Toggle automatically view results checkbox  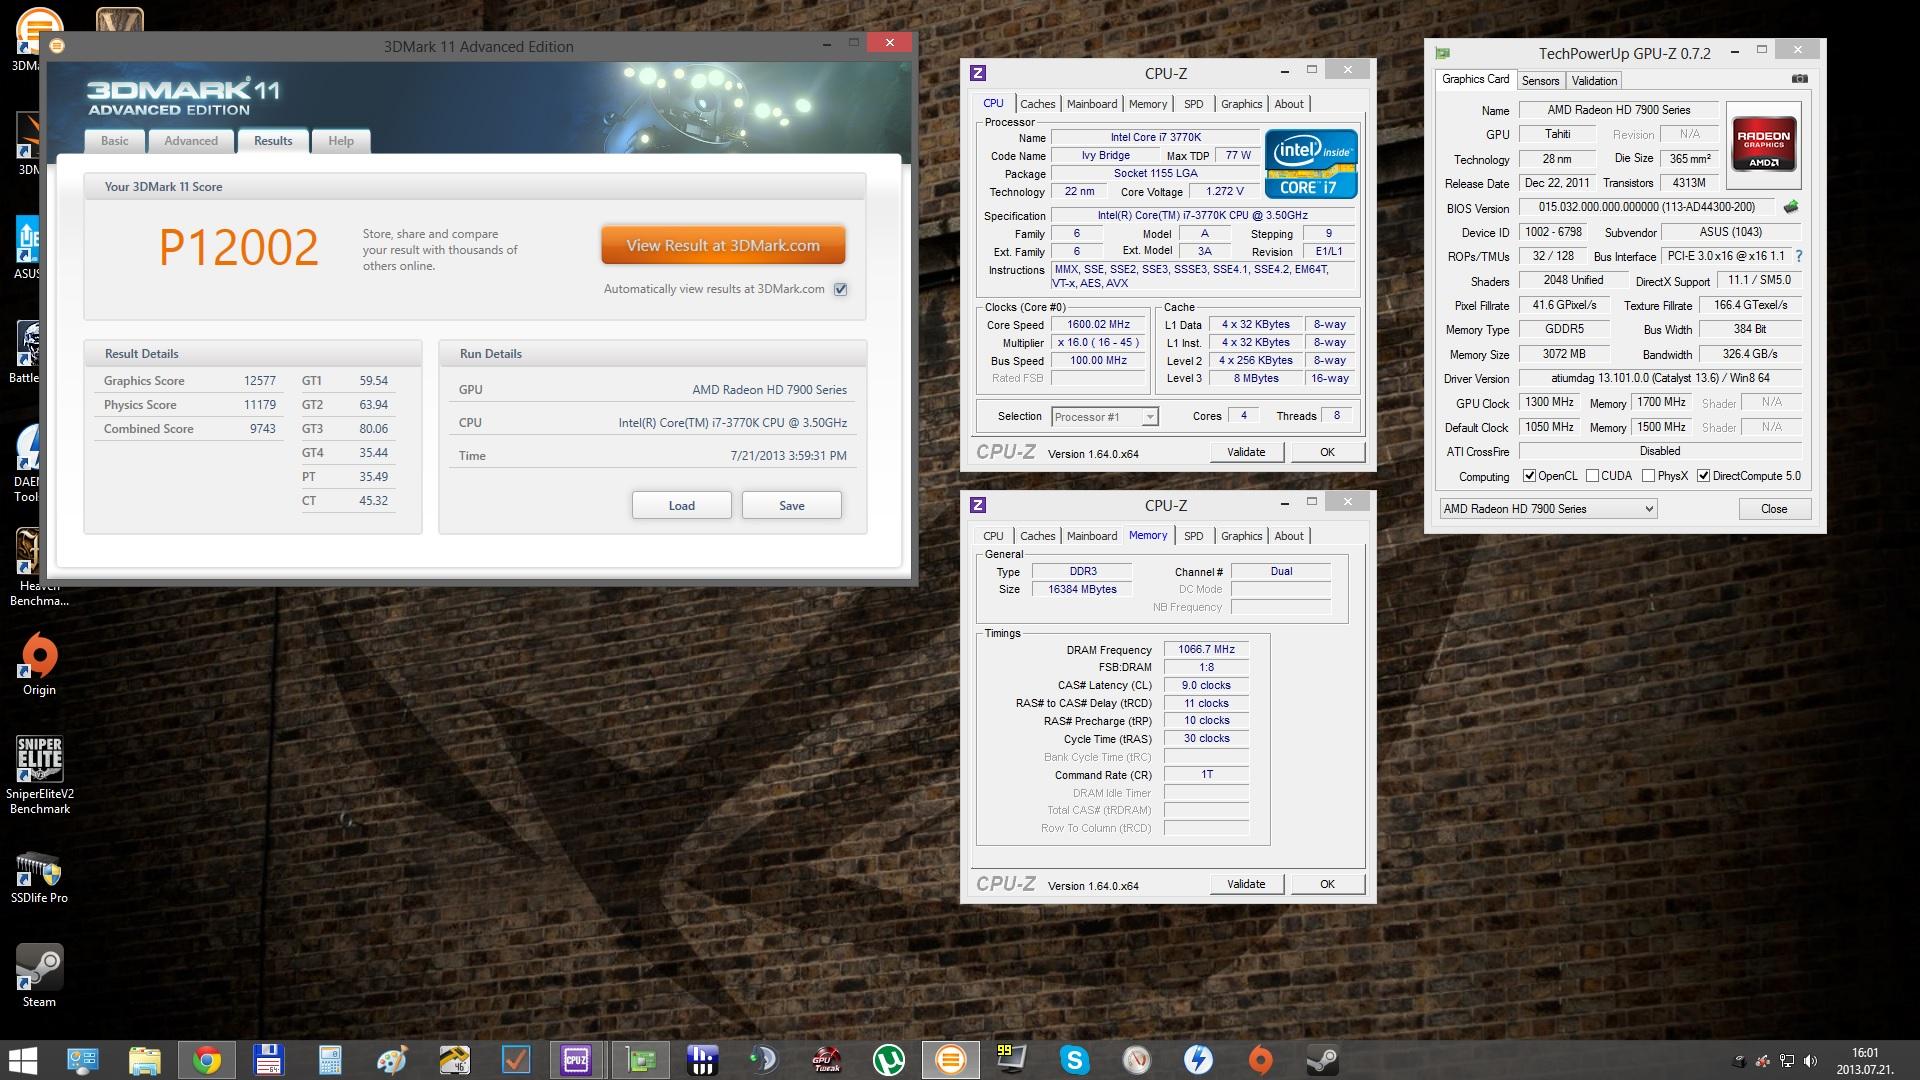click(x=841, y=289)
